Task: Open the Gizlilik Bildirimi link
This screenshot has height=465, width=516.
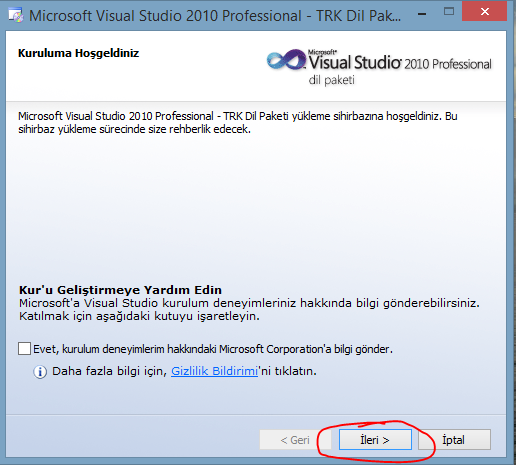Action: [214, 371]
